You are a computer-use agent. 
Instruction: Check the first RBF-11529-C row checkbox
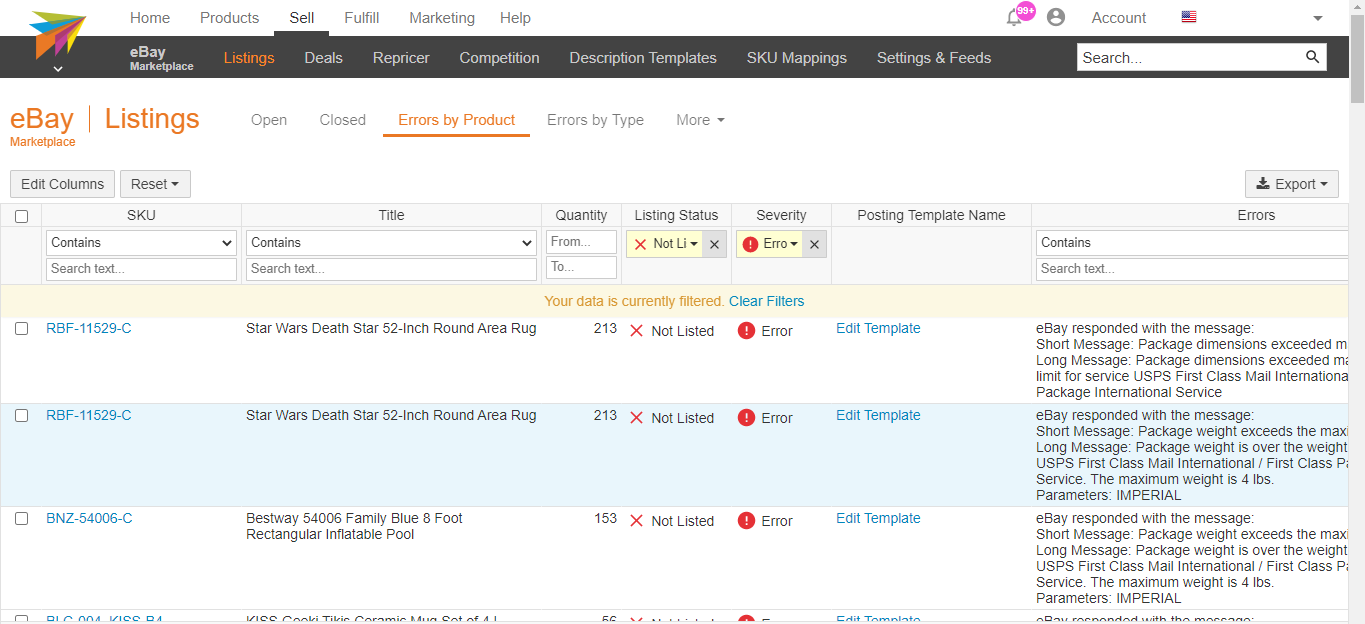[x=21, y=328]
